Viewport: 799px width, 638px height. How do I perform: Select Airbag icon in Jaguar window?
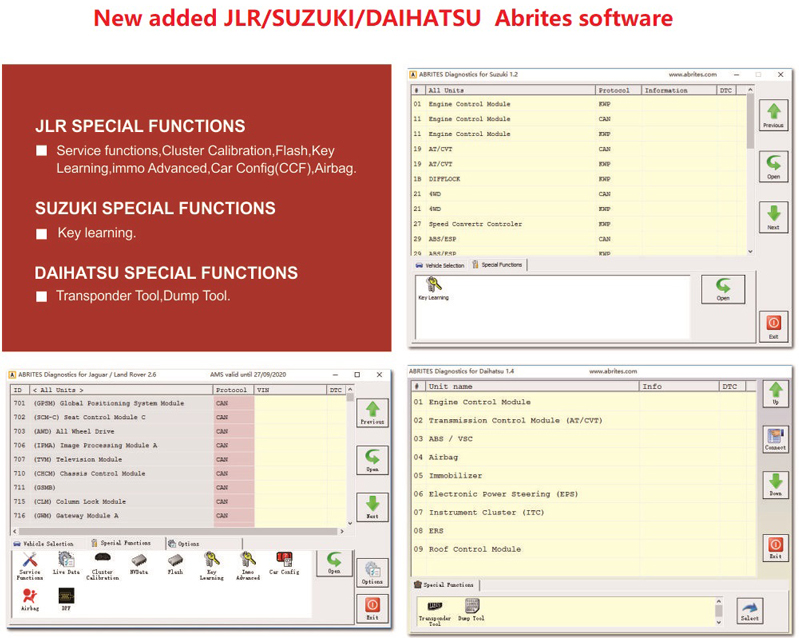point(30,599)
